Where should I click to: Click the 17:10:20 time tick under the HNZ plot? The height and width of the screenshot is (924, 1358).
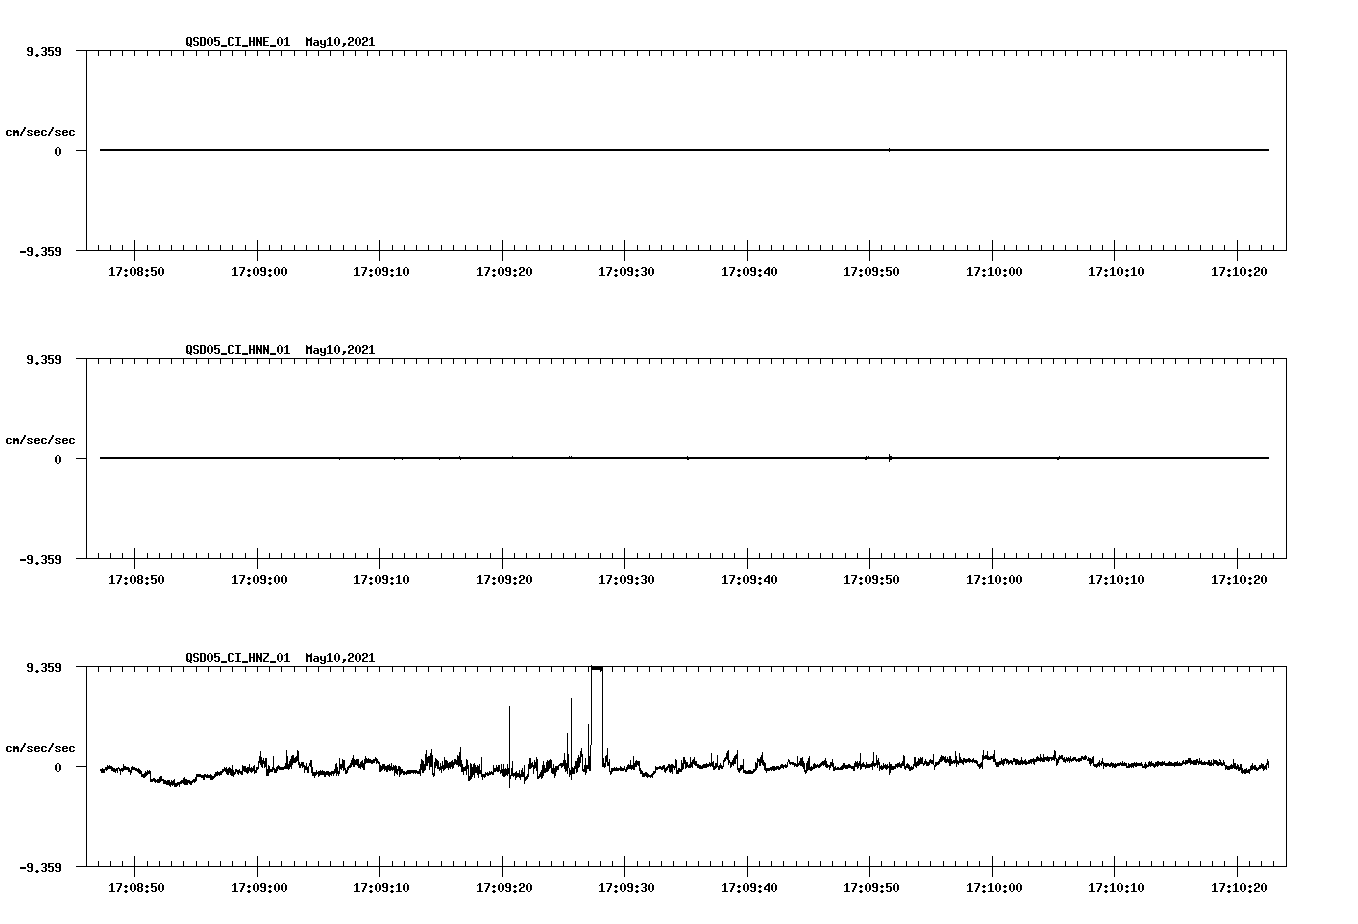[x=1237, y=886]
